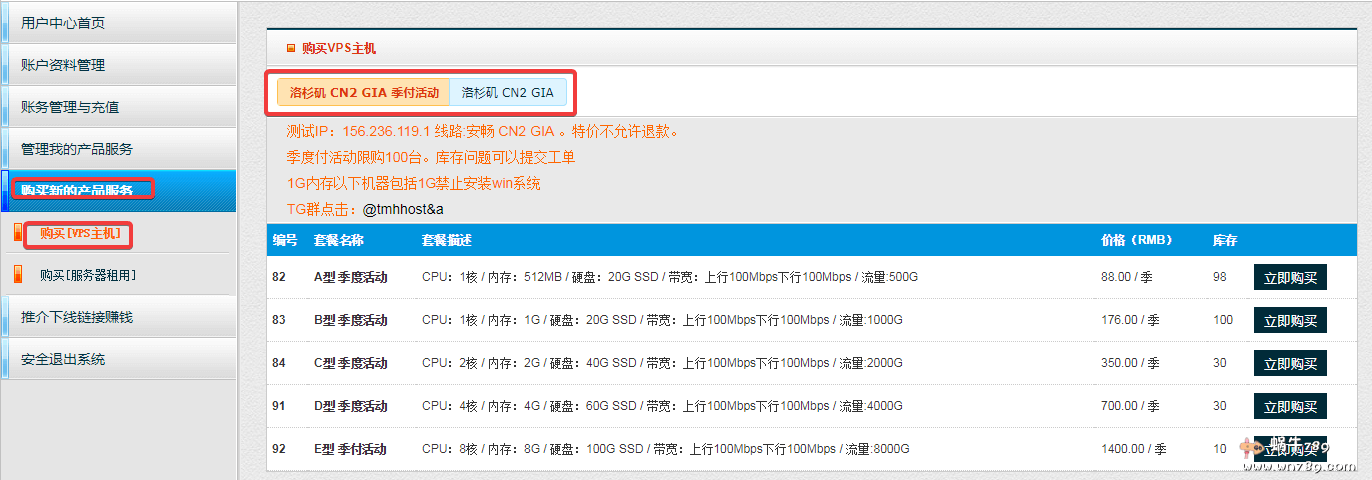Click the orange square icon before 购买VPS主机 header
Image resolution: width=1372 pixels, height=480 pixels.
[291, 48]
